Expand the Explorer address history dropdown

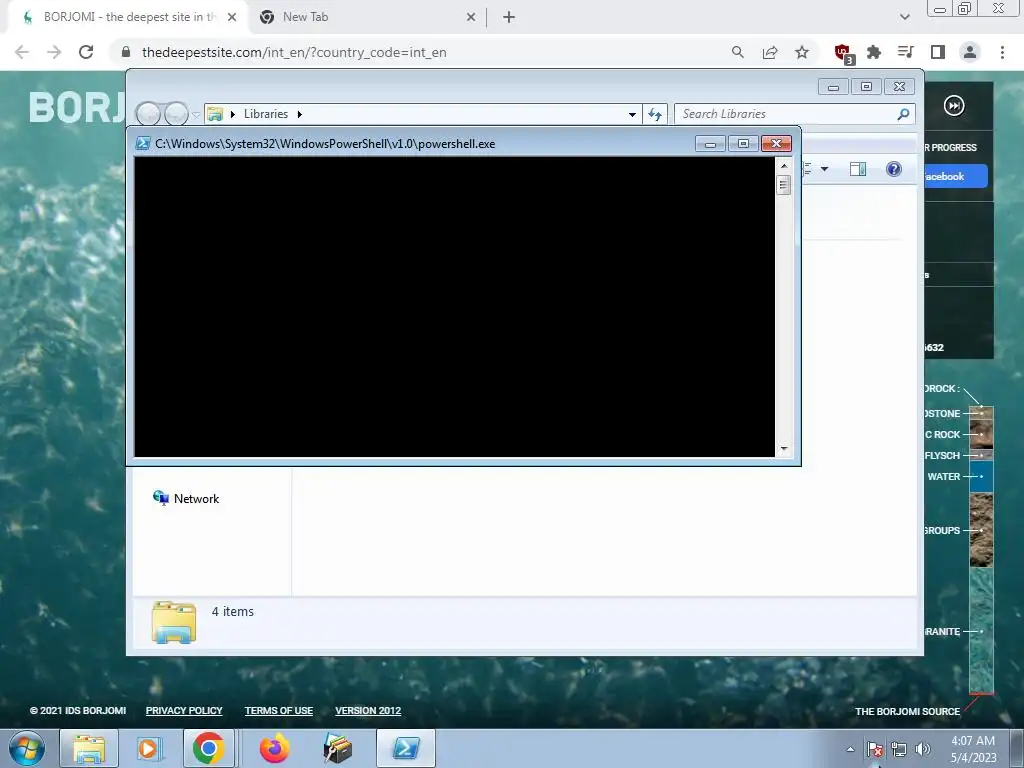pos(632,114)
